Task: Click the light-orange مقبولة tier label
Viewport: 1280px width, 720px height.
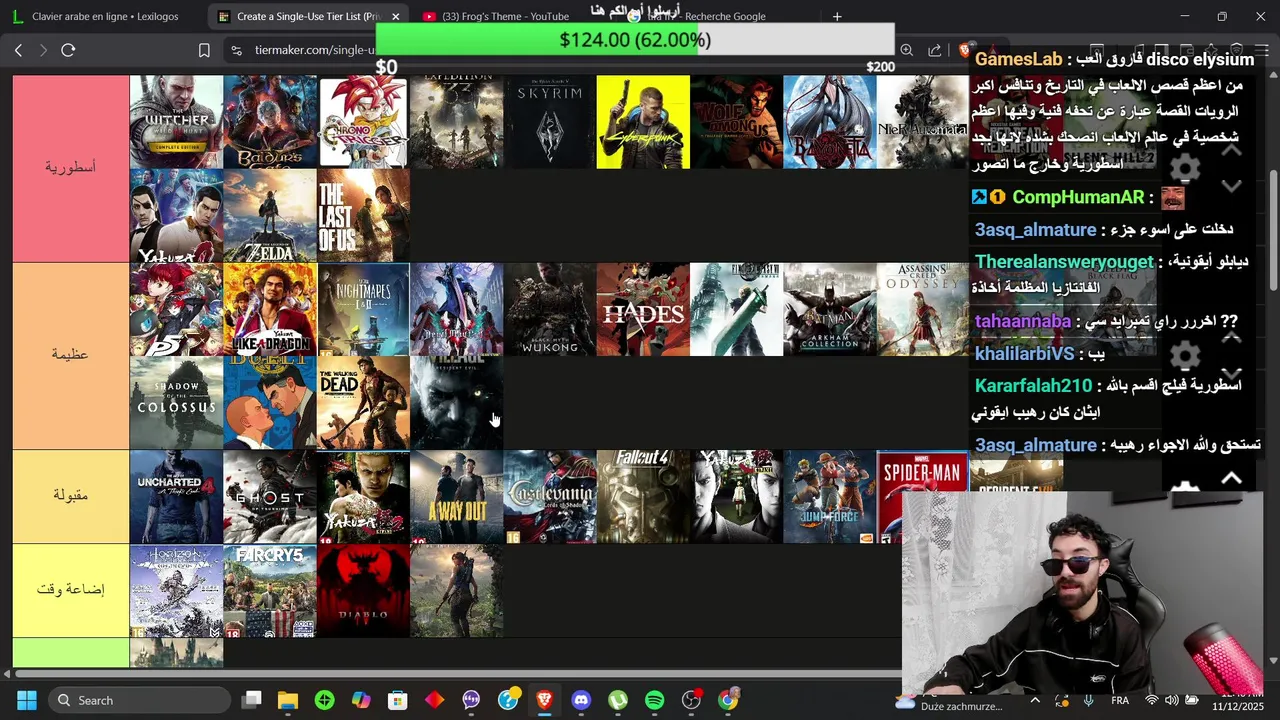Action: [71, 496]
